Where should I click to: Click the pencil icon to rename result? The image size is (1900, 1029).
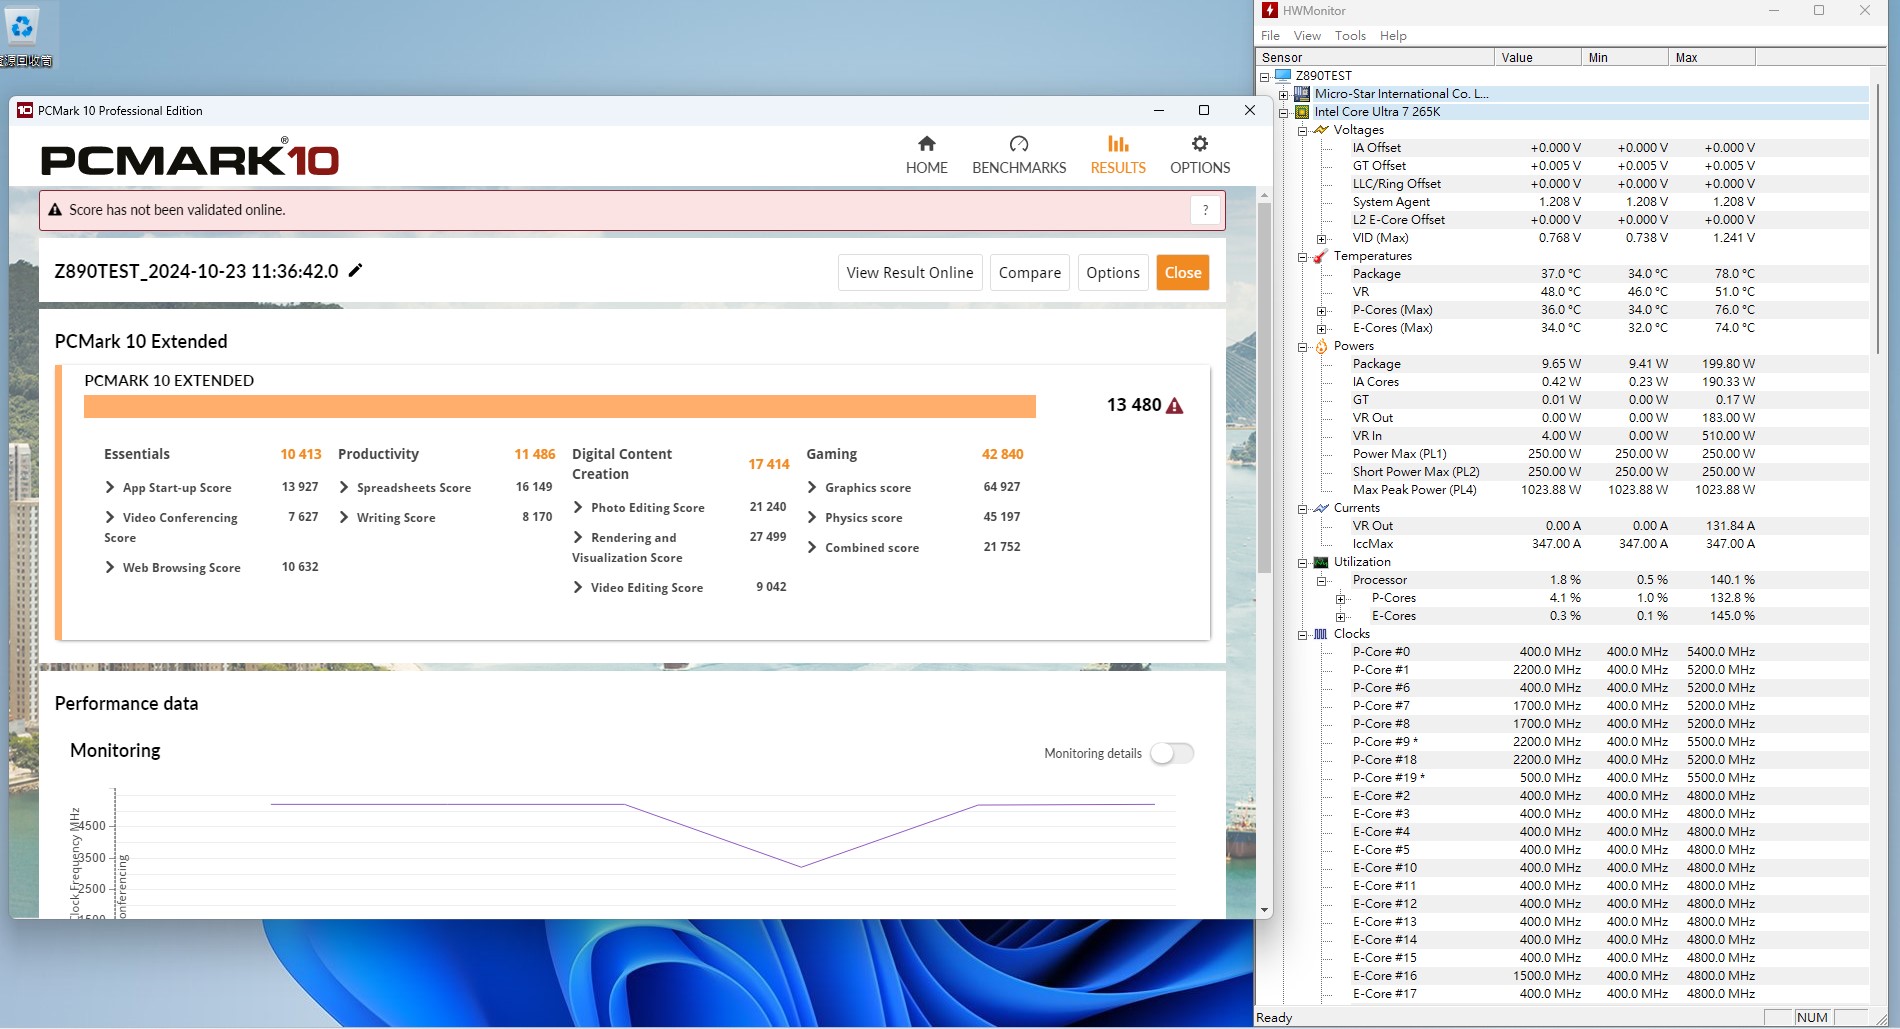click(355, 271)
